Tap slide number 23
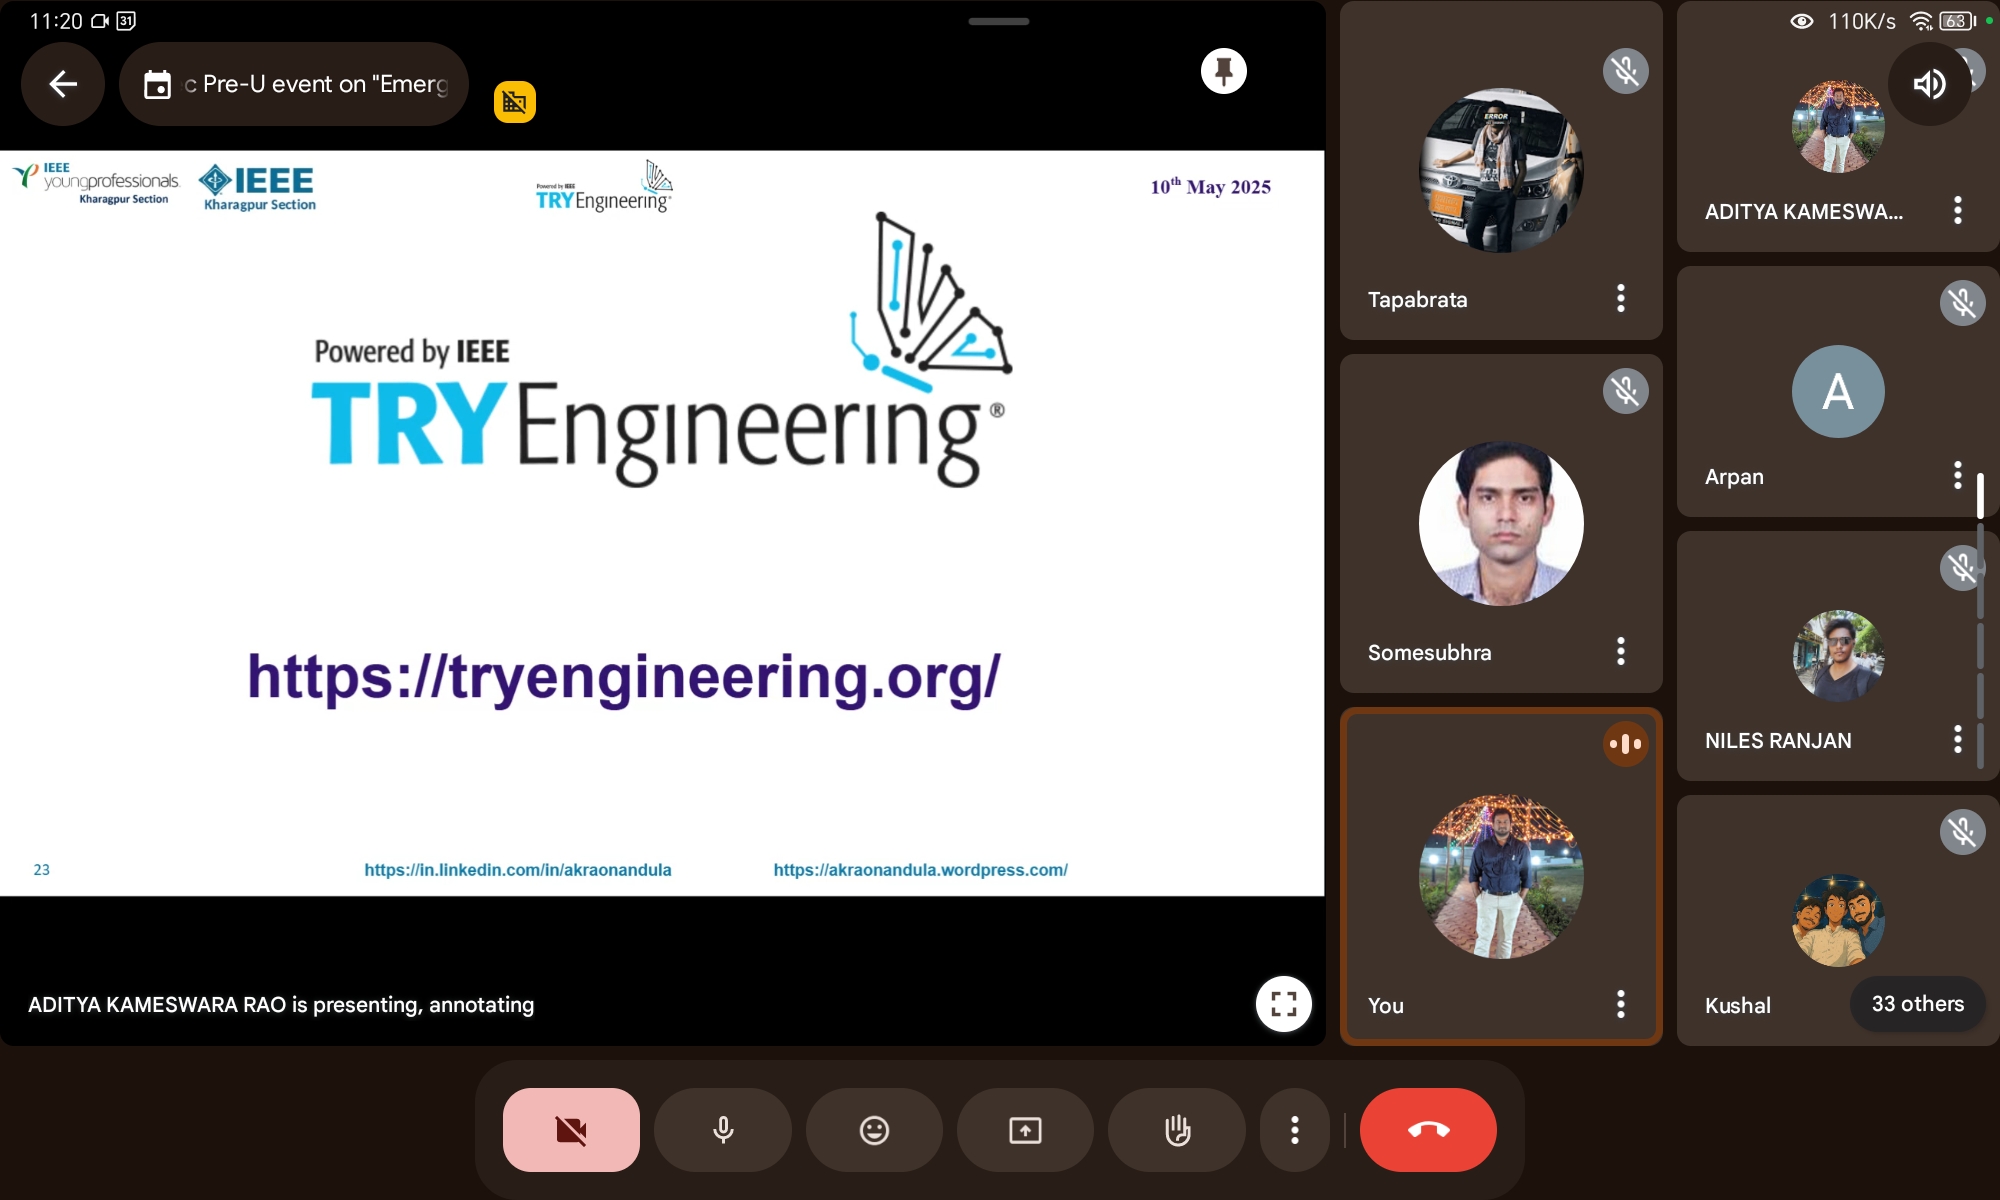The height and width of the screenshot is (1200, 2000). coord(42,870)
